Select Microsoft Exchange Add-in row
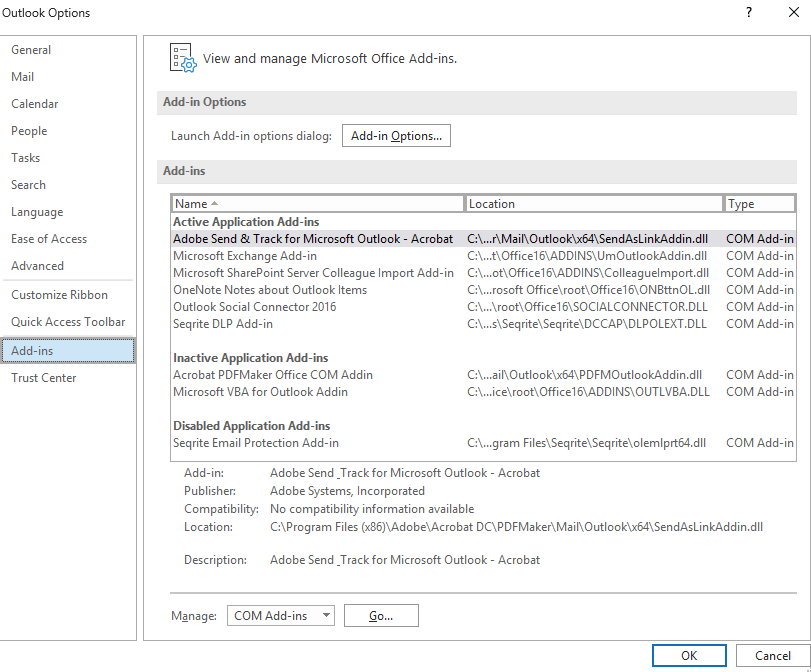 (245, 256)
